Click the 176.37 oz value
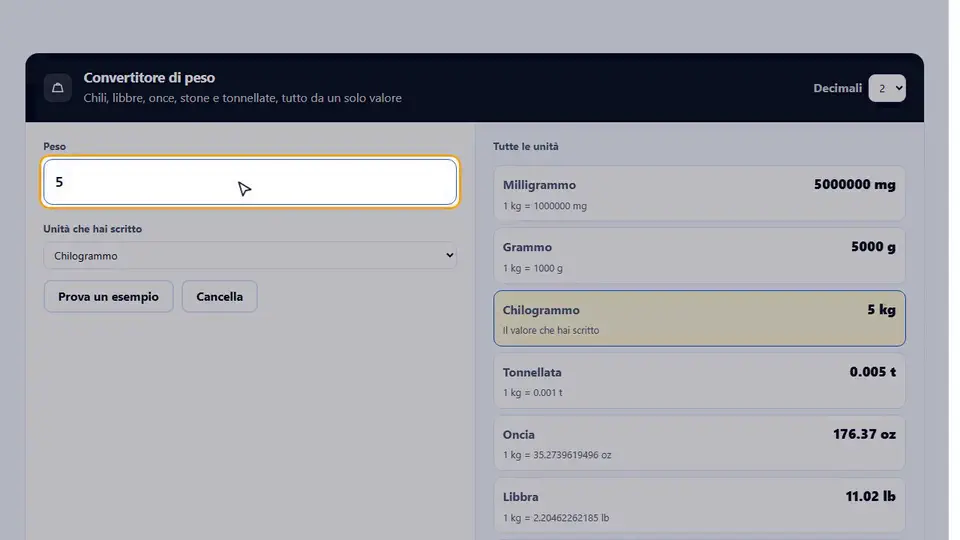 coord(864,434)
